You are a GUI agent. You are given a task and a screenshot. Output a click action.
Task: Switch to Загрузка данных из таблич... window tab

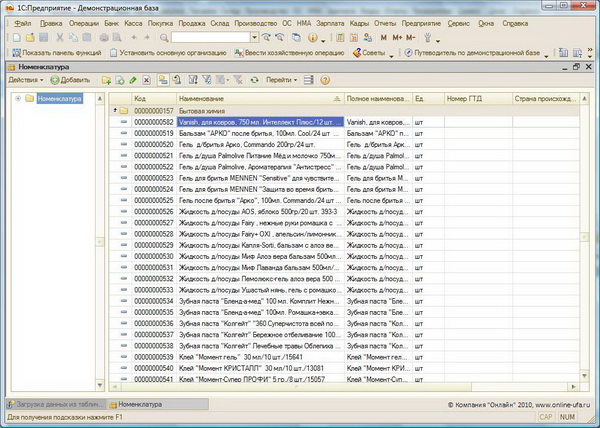[x=56, y=404]
